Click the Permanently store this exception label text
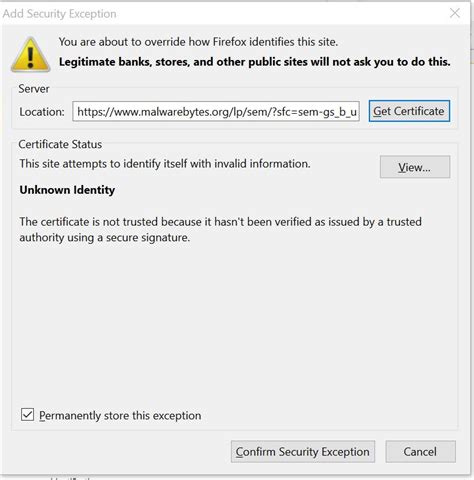The image size is (474, 480). point(120,416)
